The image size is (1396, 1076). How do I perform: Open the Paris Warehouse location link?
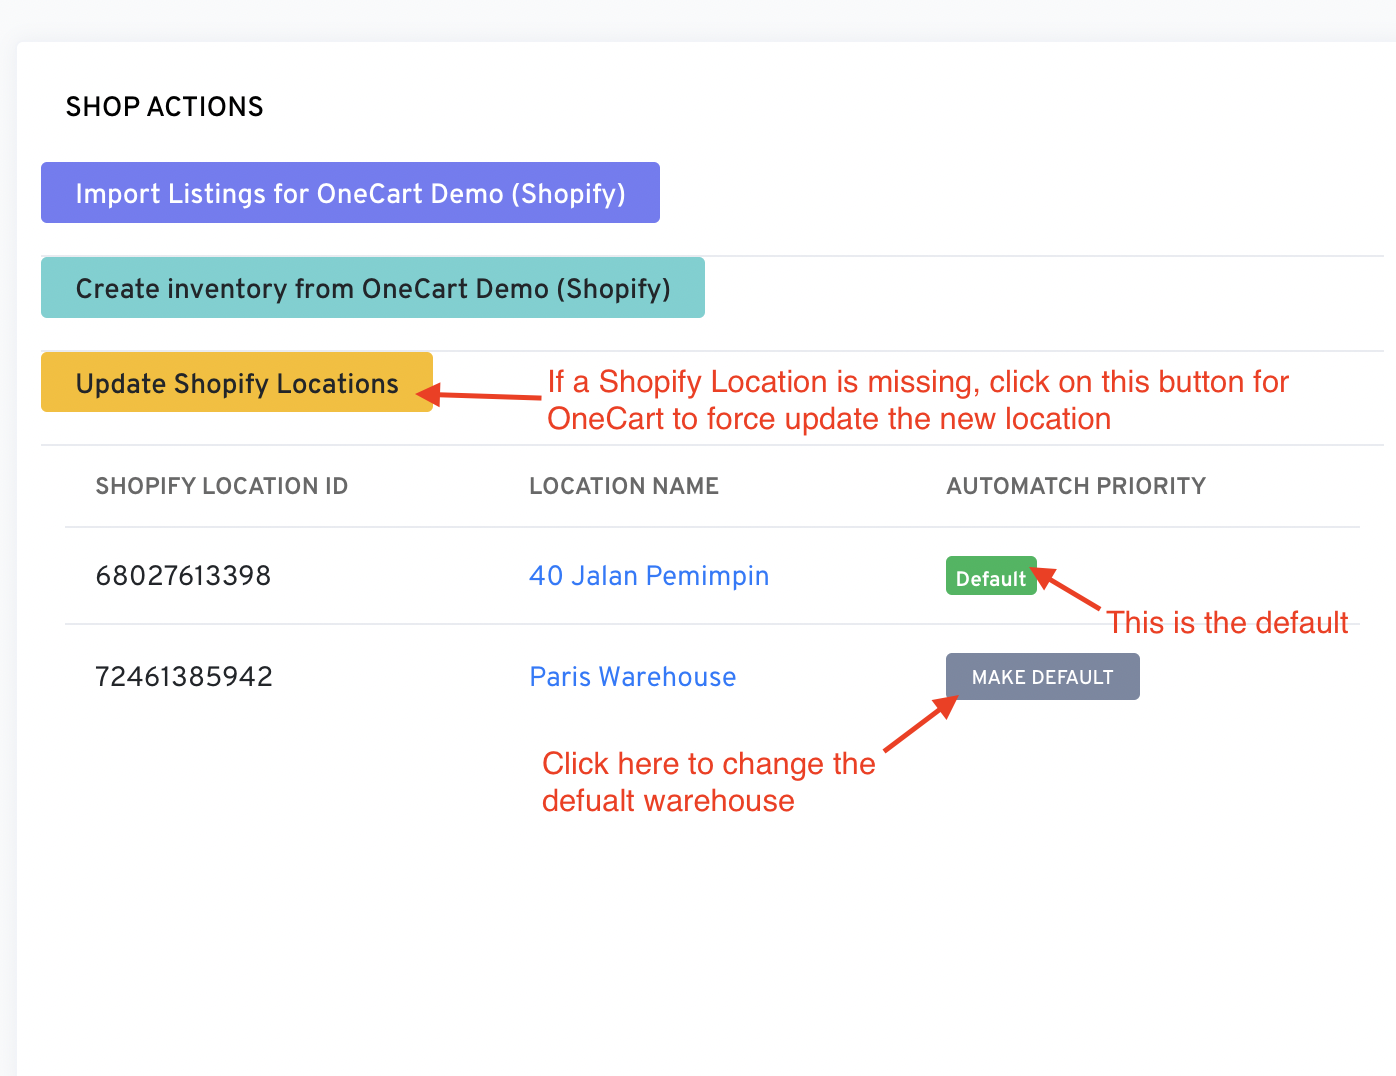tap(632, 677)
